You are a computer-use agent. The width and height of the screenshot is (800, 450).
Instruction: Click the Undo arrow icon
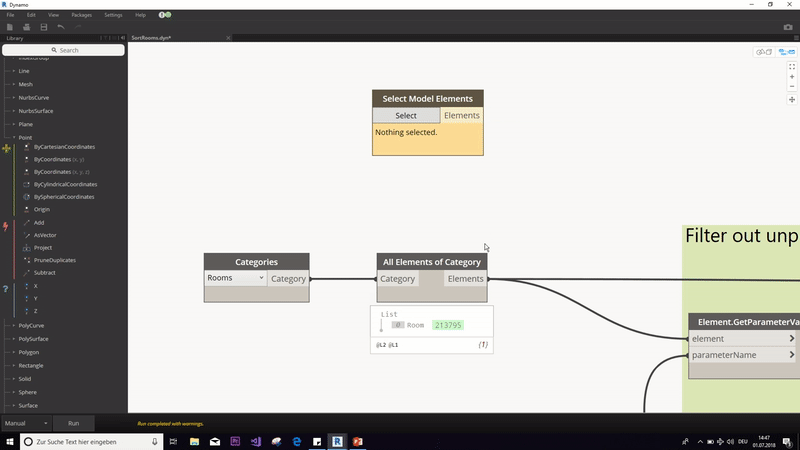(x=60, y=27)
